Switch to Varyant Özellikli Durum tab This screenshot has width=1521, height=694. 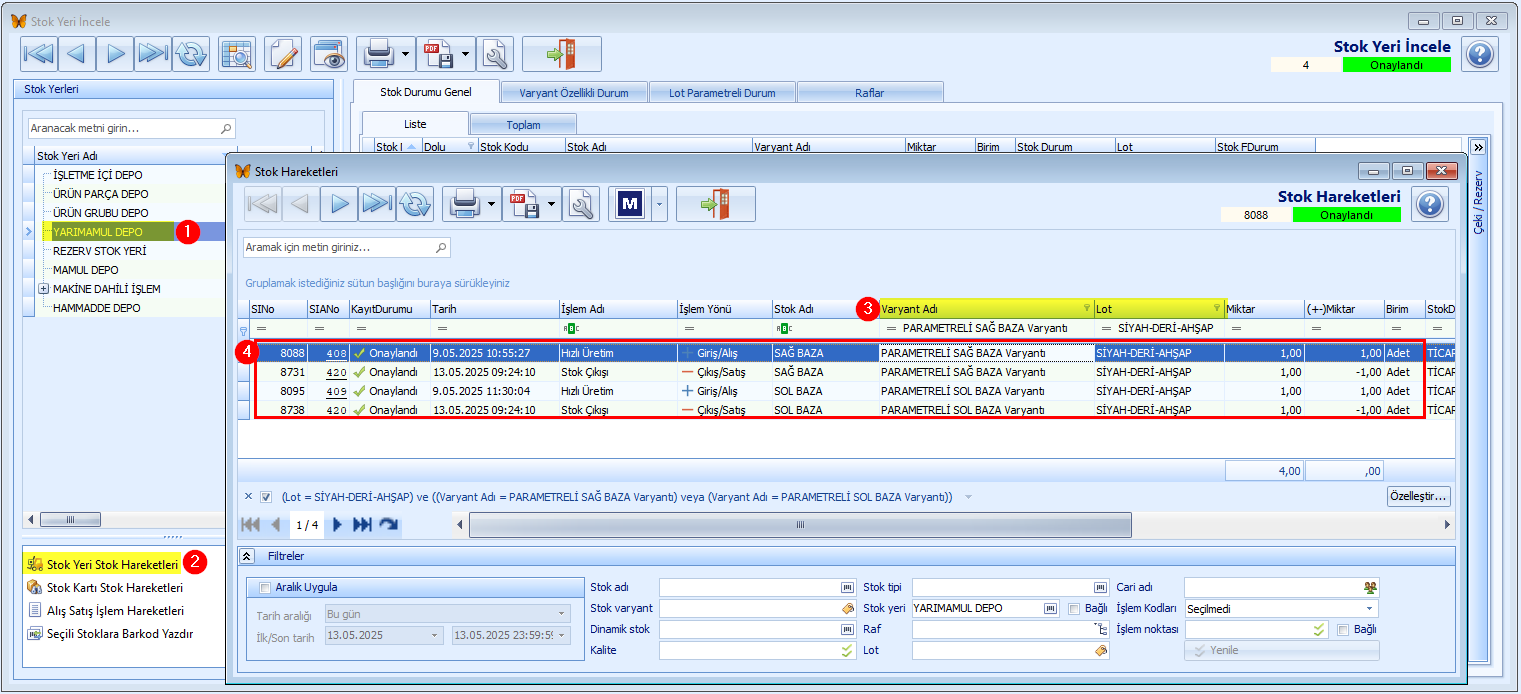point(573,93)
